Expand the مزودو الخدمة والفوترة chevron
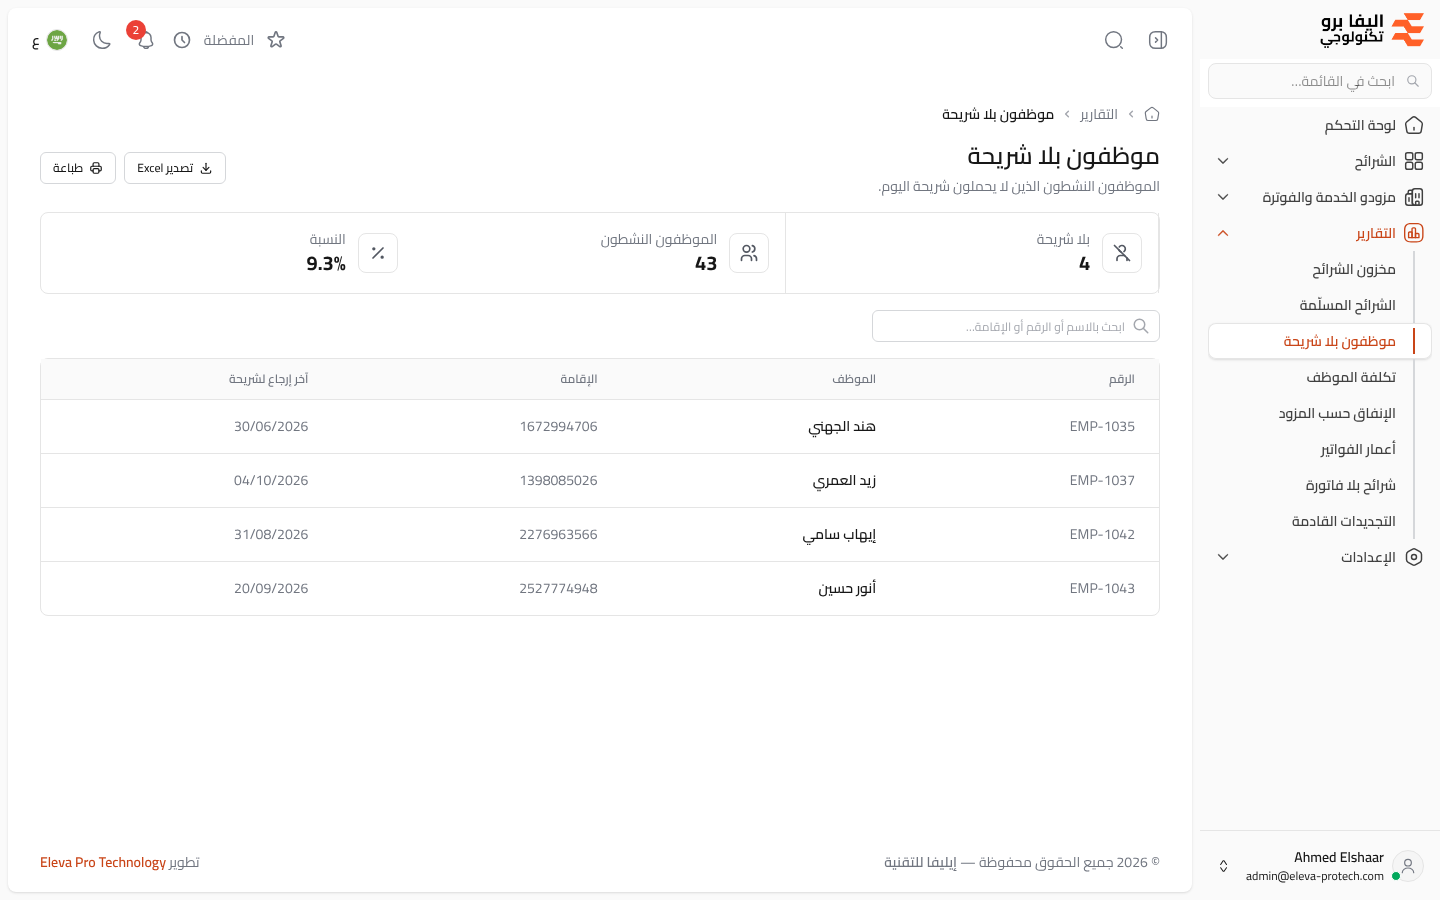 click(x=1223, y=197)
